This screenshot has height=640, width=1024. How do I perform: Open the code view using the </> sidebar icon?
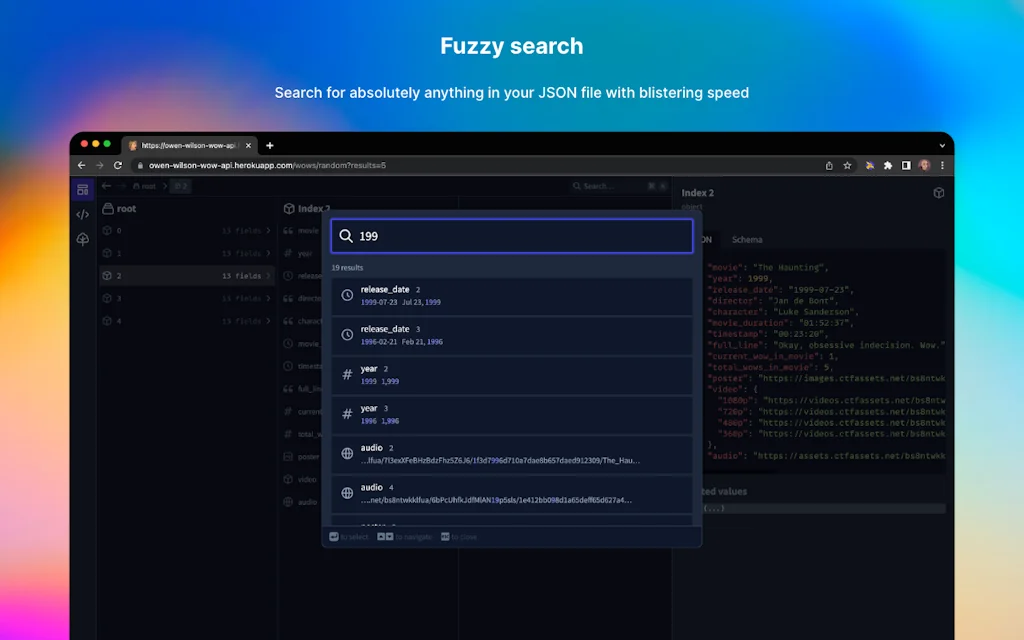[82, 214]
